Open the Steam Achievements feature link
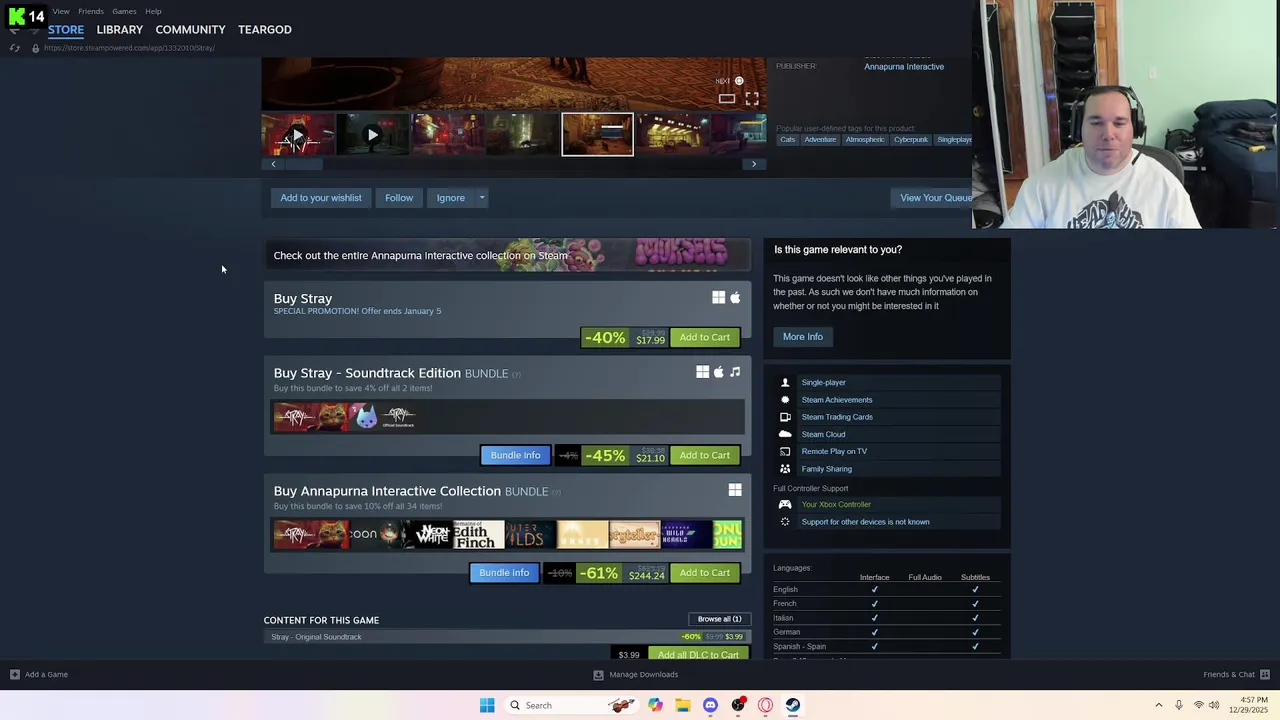The width and height of the screenshot is (1280, 720). pyautogui.click(x=837, y=400)
